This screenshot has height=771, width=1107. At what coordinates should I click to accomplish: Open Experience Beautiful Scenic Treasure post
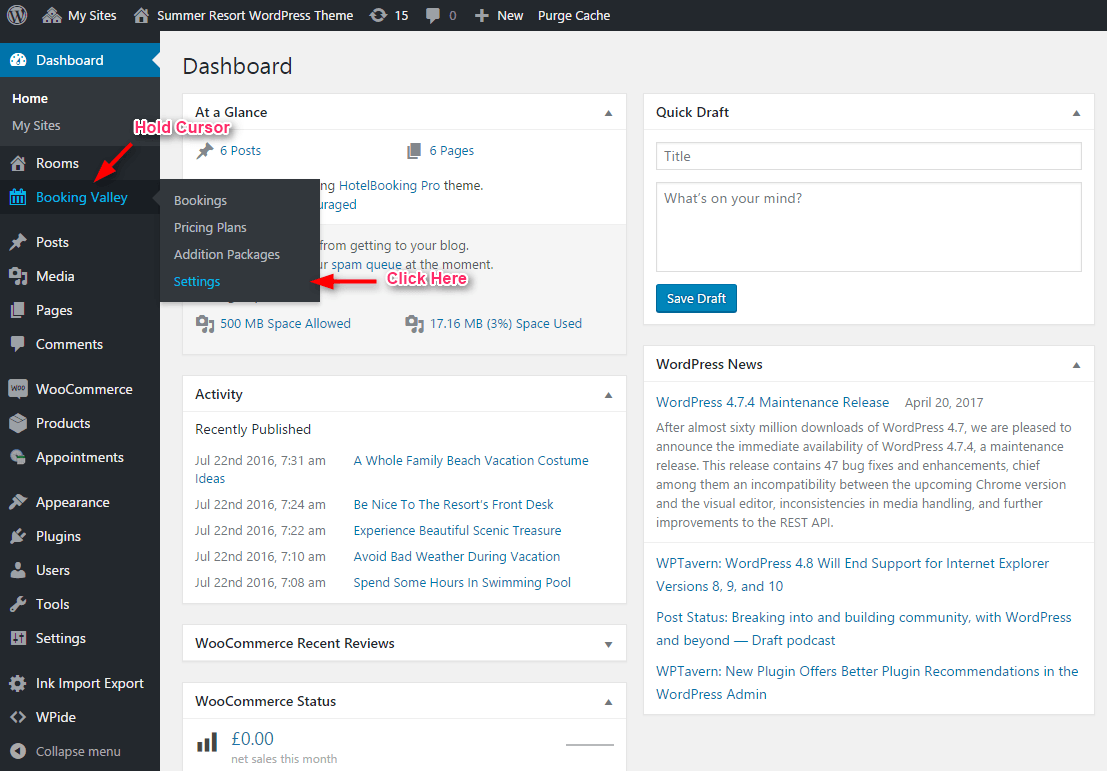tap(457, 530)
